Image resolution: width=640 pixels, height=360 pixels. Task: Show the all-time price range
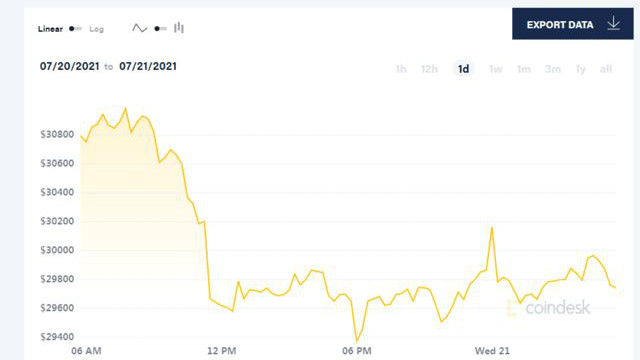606,69
